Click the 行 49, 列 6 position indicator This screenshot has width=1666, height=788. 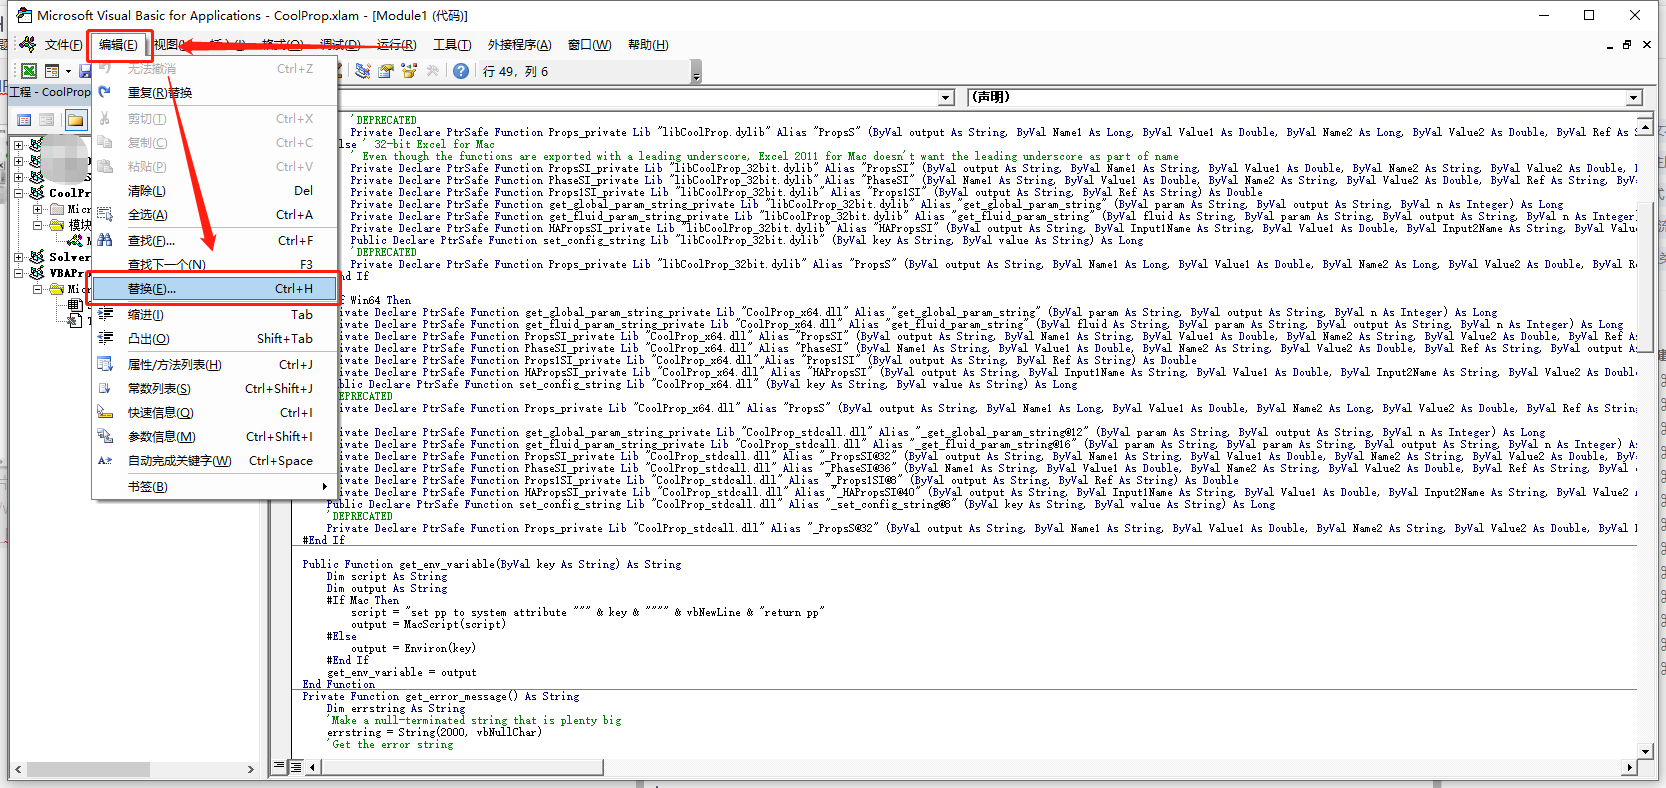tap(515, 72)
